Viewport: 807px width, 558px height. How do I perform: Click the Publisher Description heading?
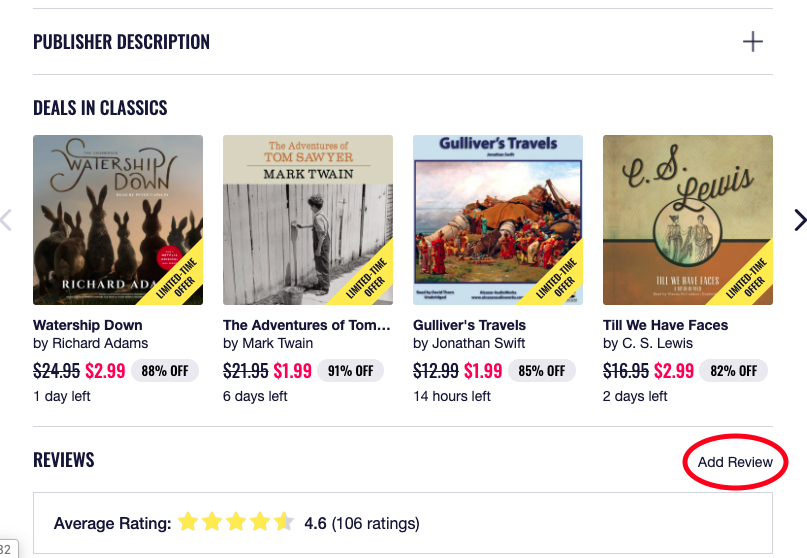(122, 42)
